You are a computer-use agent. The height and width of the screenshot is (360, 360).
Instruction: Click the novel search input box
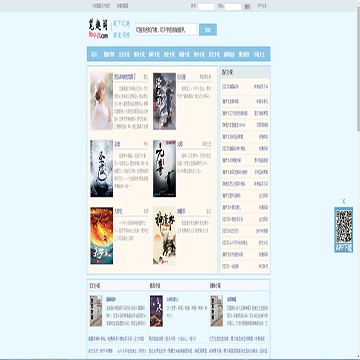[x=166, y=29]
